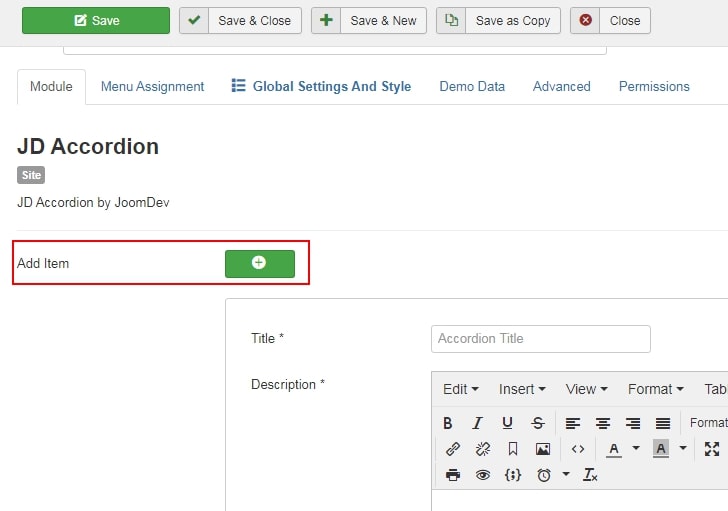The height and width of the screenshot is (511, 728).
Task: Click the JD Accordion heading
Action: point(88,147)
